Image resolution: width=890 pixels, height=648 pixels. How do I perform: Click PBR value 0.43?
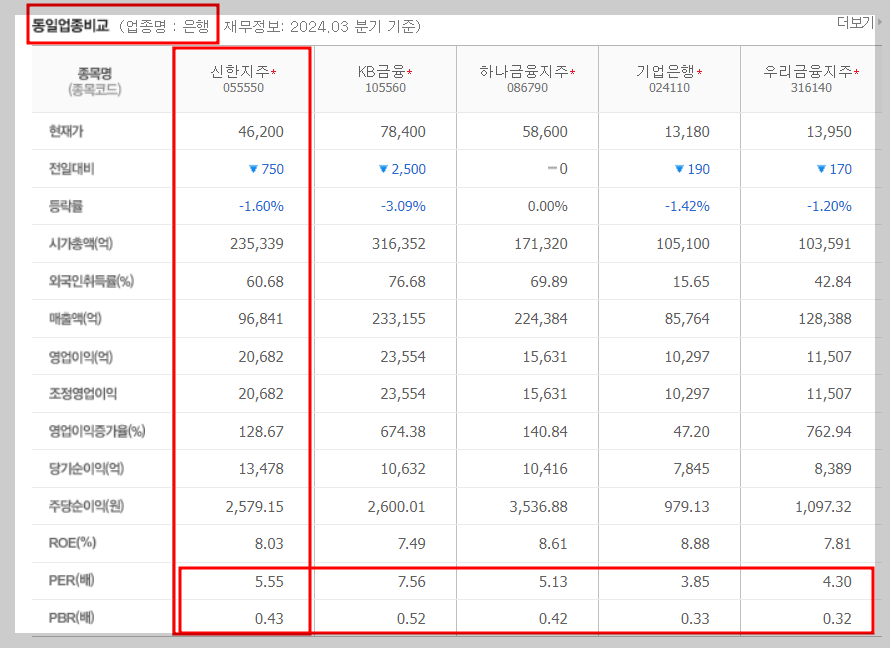[x=269, y=619]
